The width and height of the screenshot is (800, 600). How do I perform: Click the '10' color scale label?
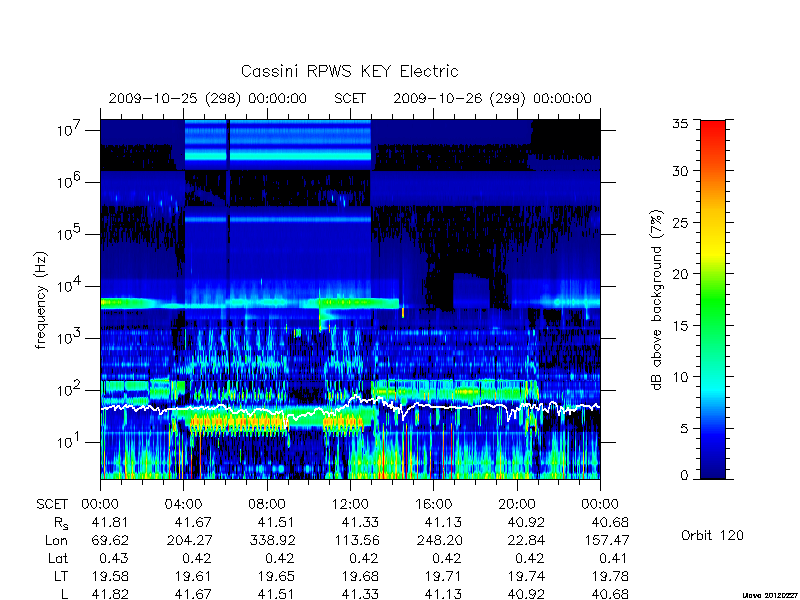[x=681, y=377]
